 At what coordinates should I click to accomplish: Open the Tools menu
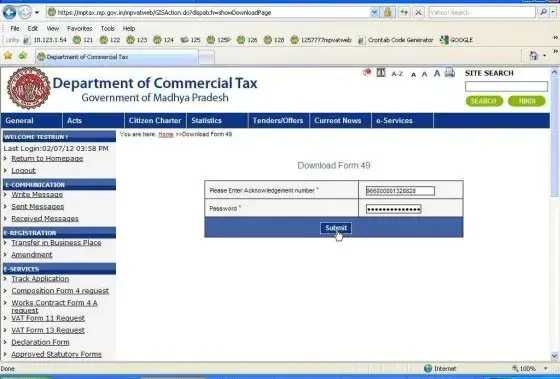pyautogui.click(x=108, y=29)
